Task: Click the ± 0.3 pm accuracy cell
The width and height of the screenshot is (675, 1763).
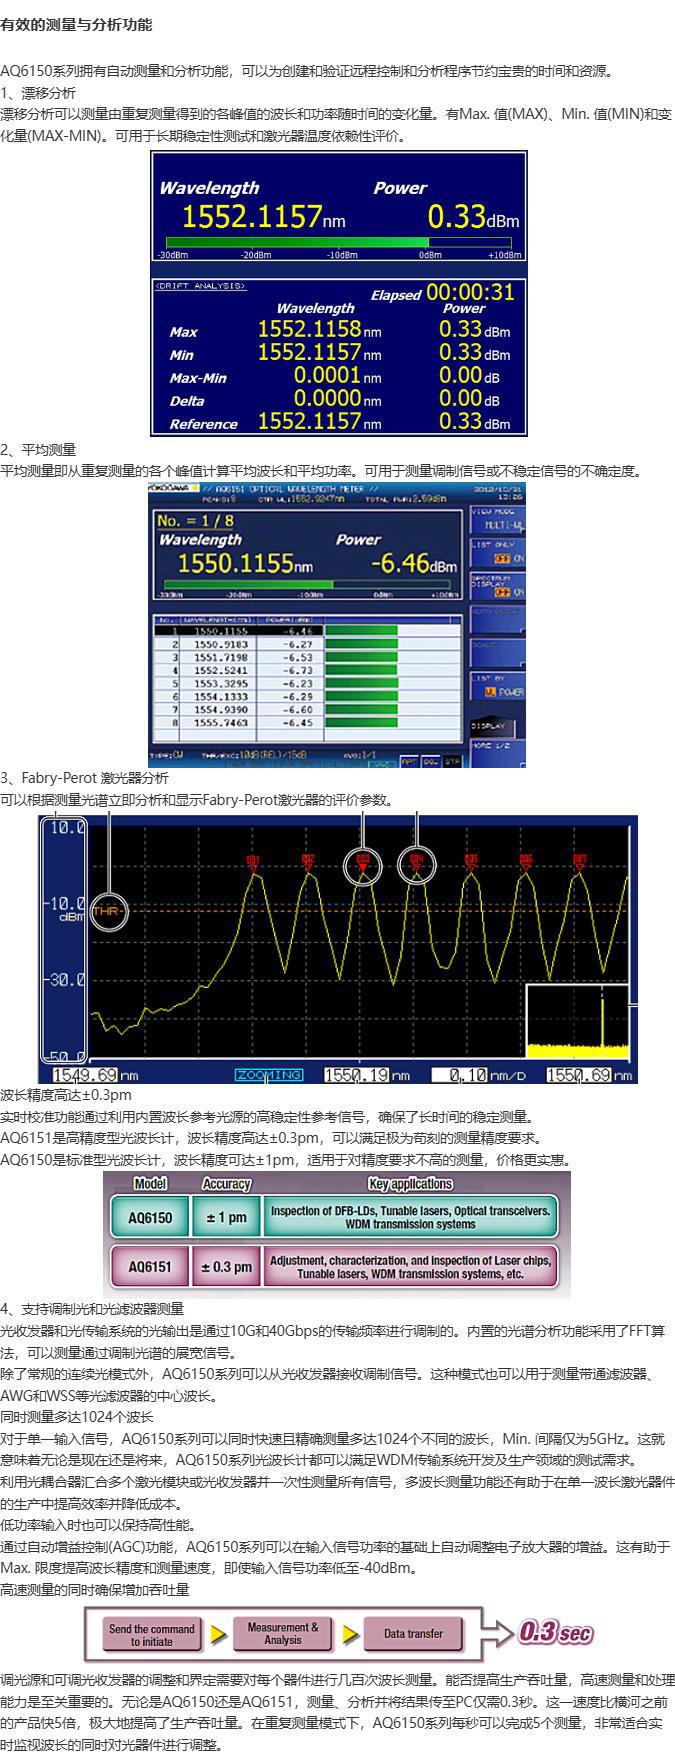Action: pos(227,1266)
